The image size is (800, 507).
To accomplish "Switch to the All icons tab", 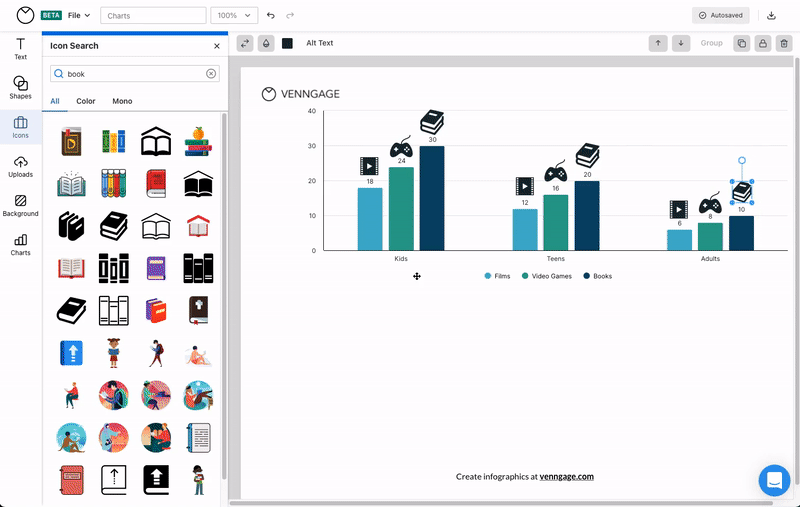I will [55, 101].
